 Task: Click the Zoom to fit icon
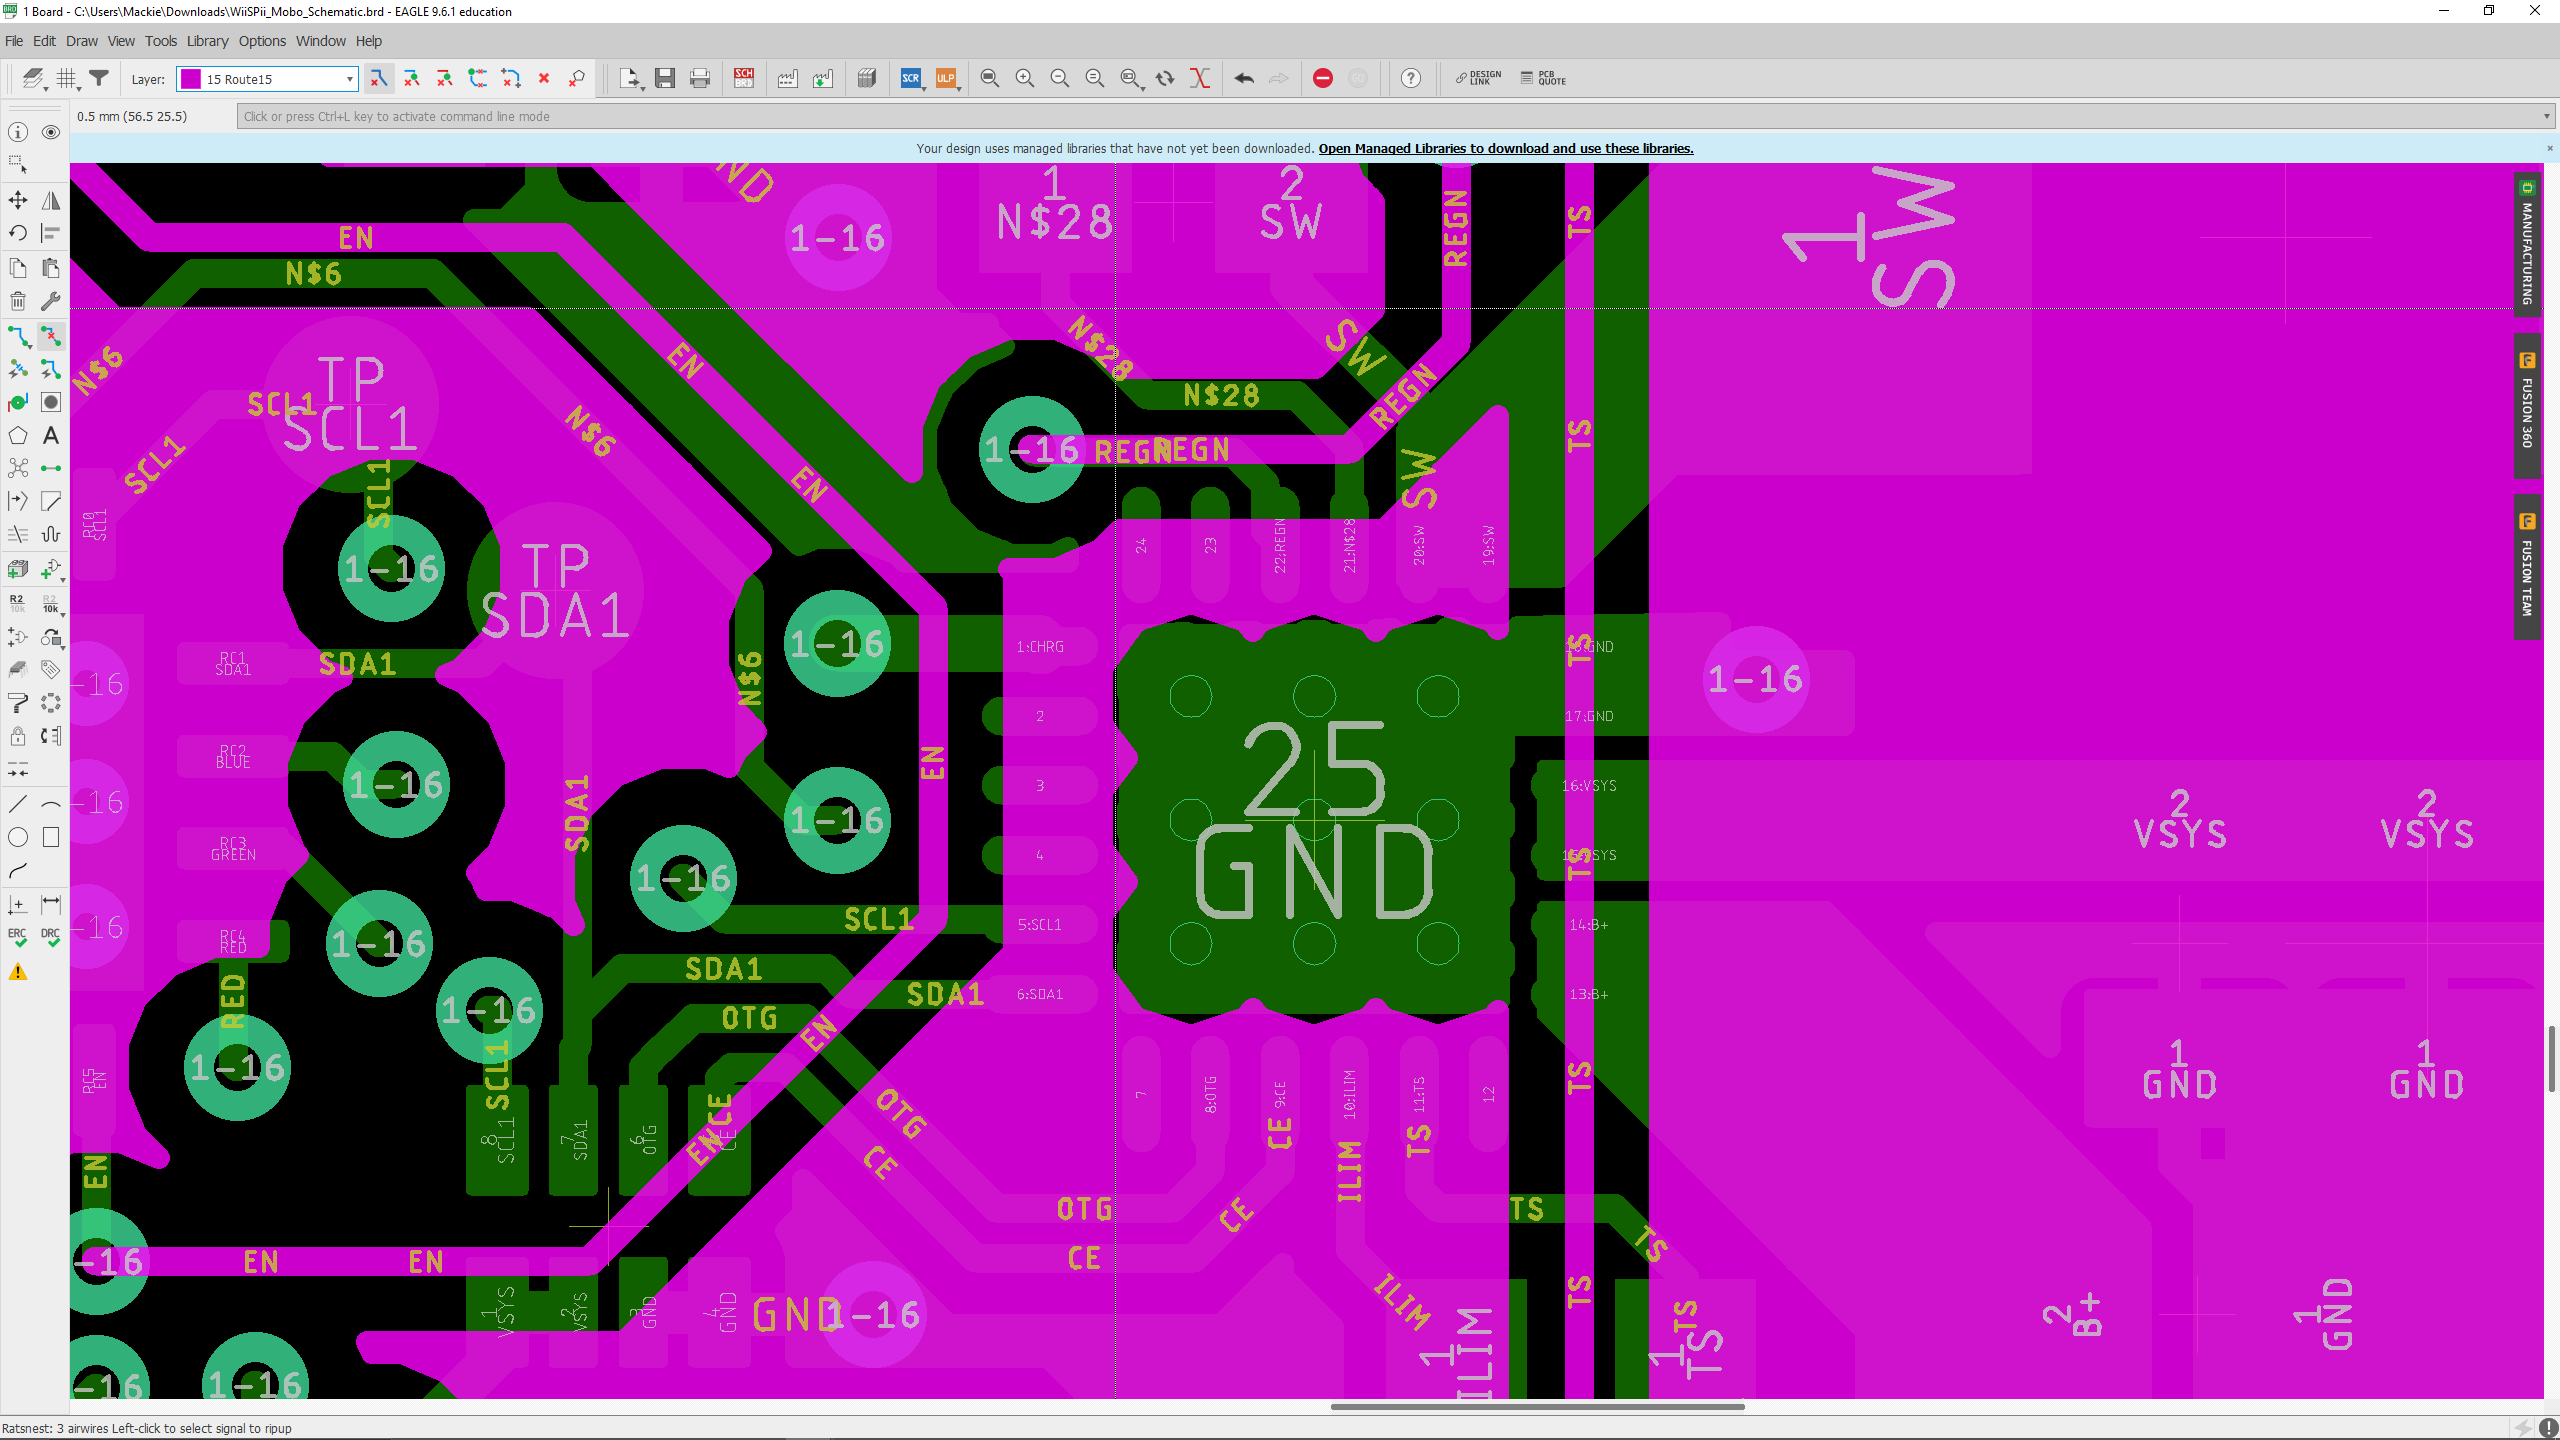[990, 78]
